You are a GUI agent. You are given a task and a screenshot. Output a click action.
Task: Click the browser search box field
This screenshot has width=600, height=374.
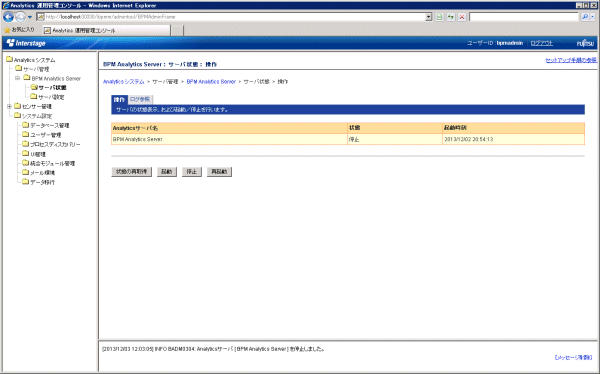(x=523, y=17)
